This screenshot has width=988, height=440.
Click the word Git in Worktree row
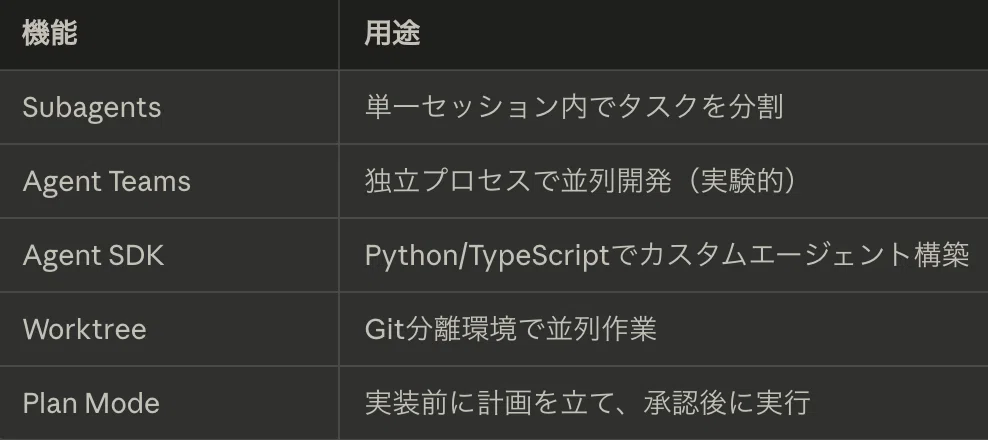pos(384,329)
